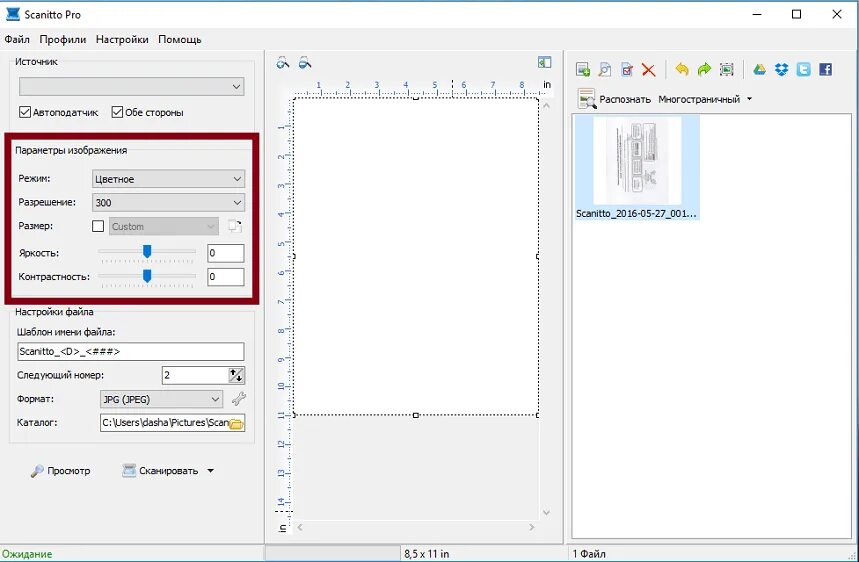Browse the catalog with the folder icon
Image resolution: width=859 pixels, height=562 pixels.
236,423
